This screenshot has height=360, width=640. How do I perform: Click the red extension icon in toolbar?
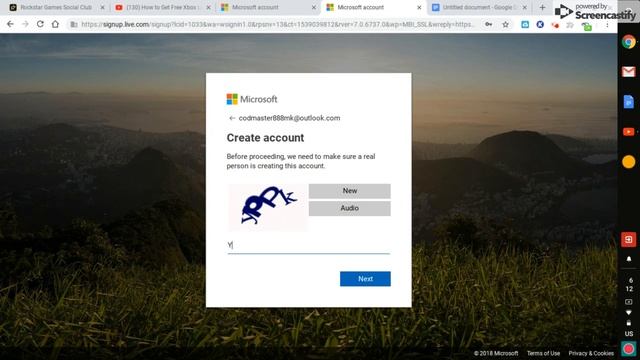click(555, 25)
